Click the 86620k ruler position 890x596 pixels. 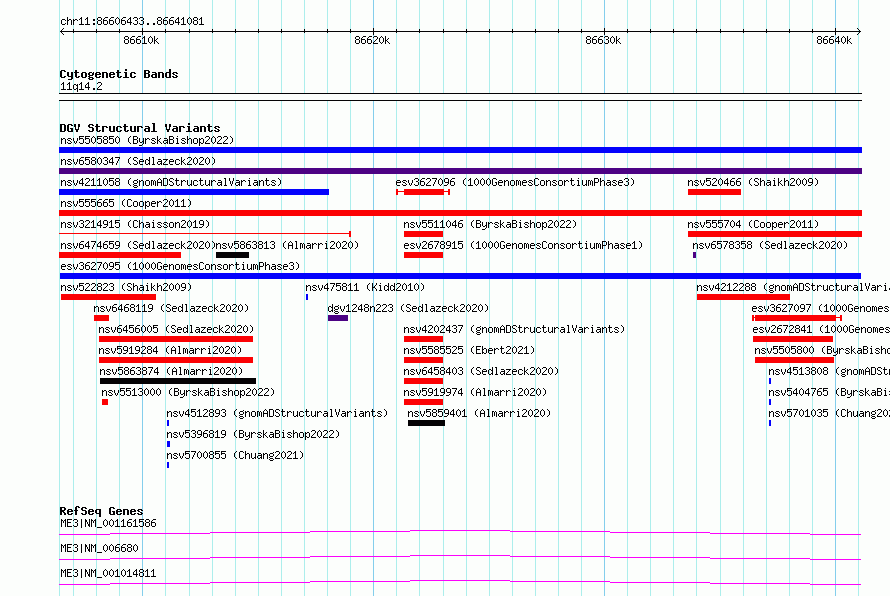pyautogui.click(x=372, y=40)
